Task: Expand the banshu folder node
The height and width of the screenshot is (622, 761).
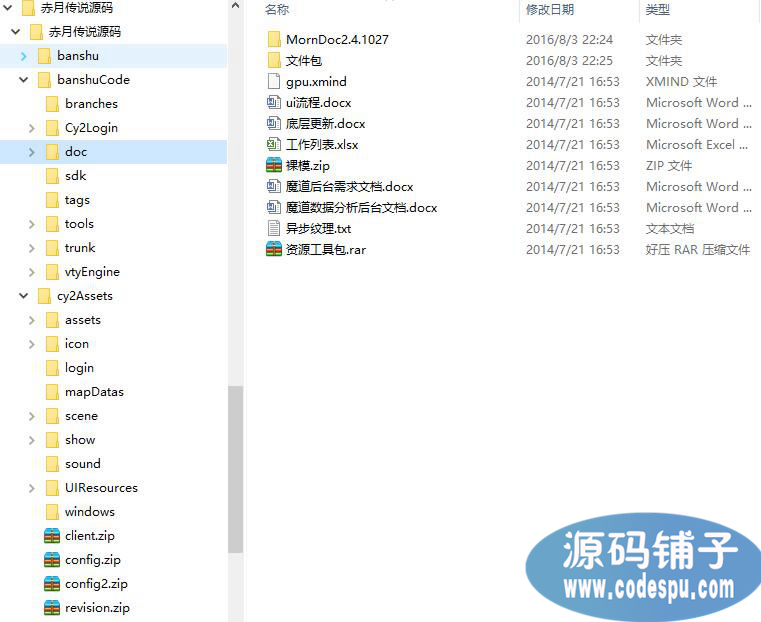Action: 24,56
